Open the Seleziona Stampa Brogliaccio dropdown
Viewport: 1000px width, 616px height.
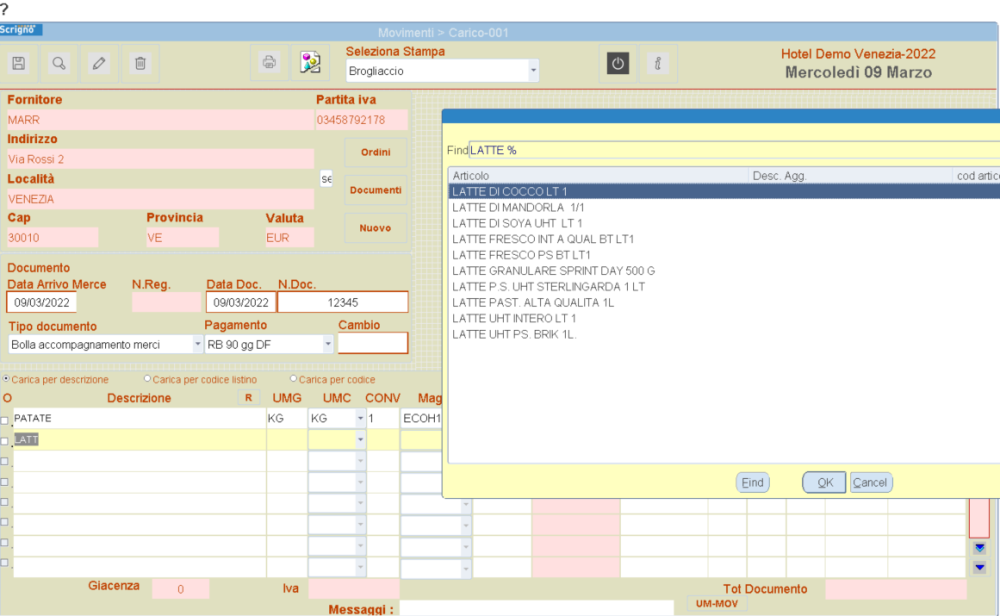coord(533,71)
